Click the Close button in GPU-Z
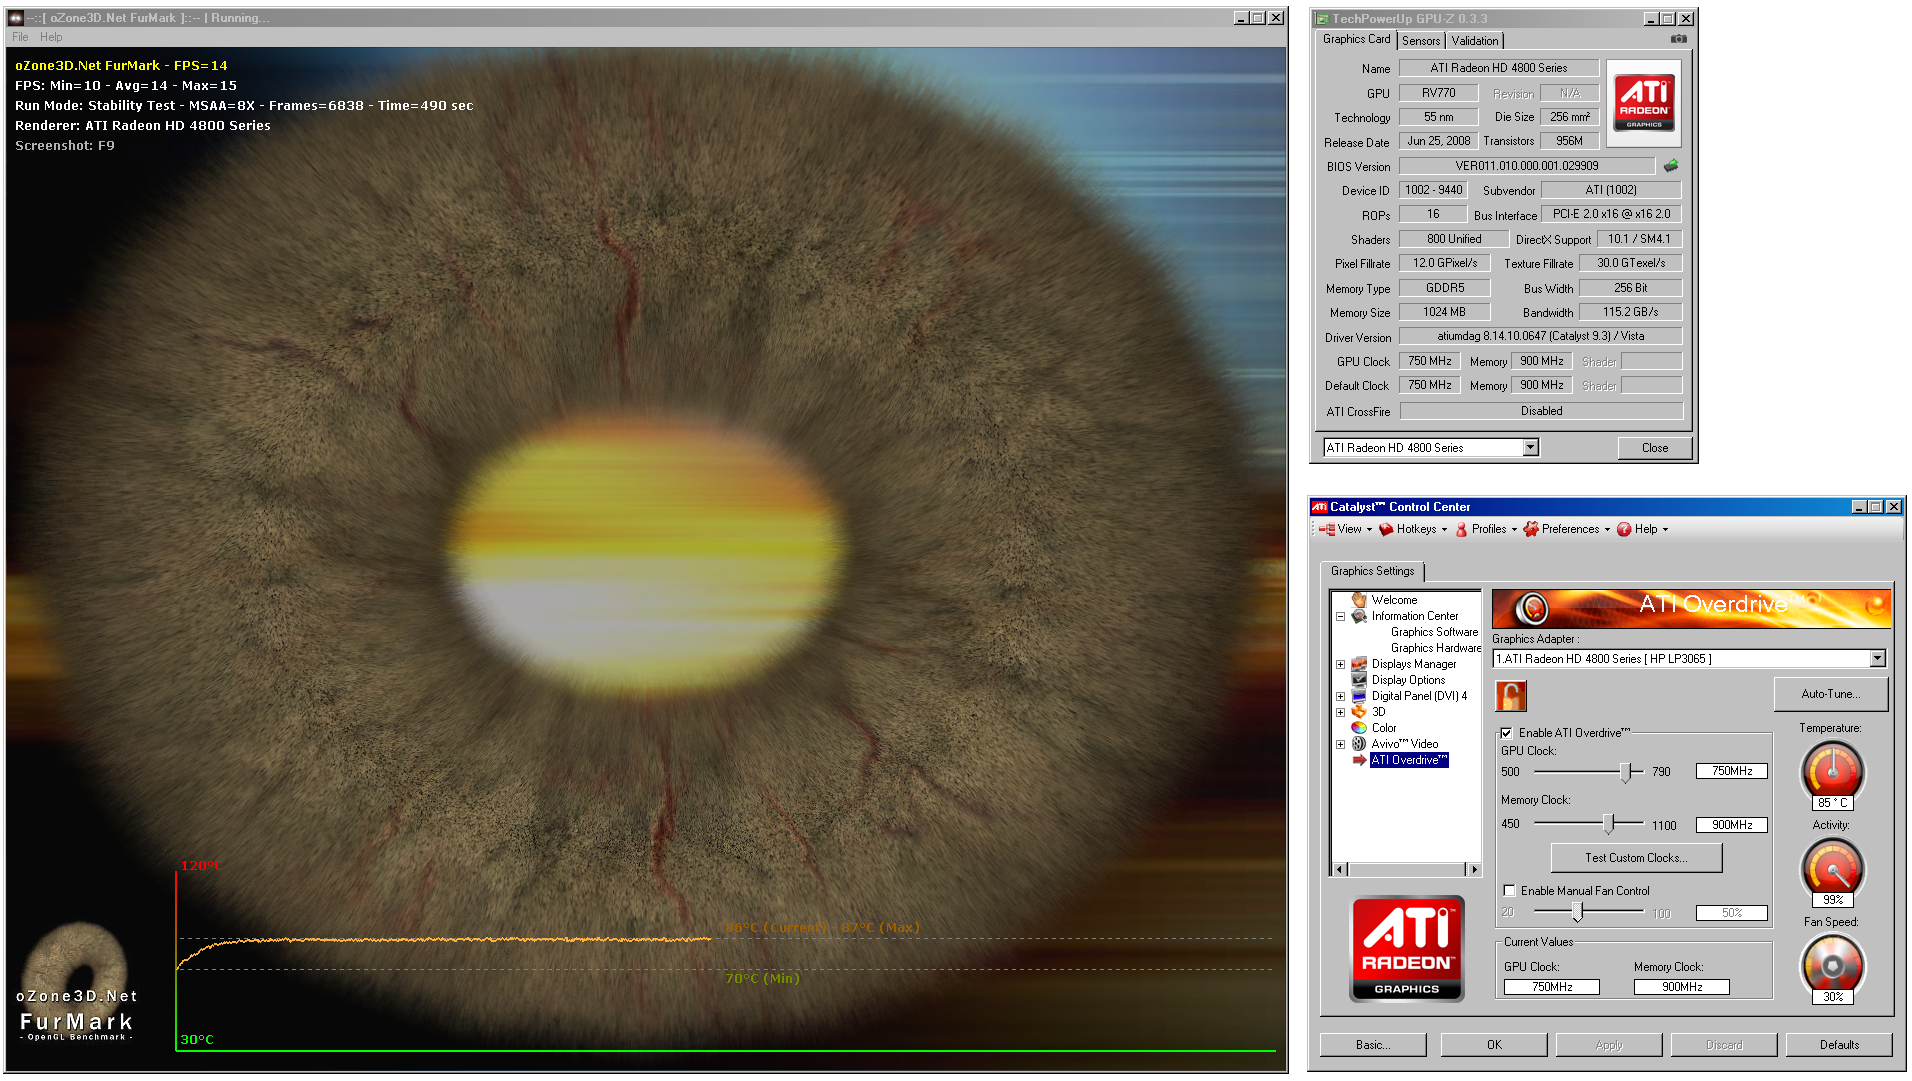This screenshot has width=1912, height=1081. click(x=1654, y=448)
